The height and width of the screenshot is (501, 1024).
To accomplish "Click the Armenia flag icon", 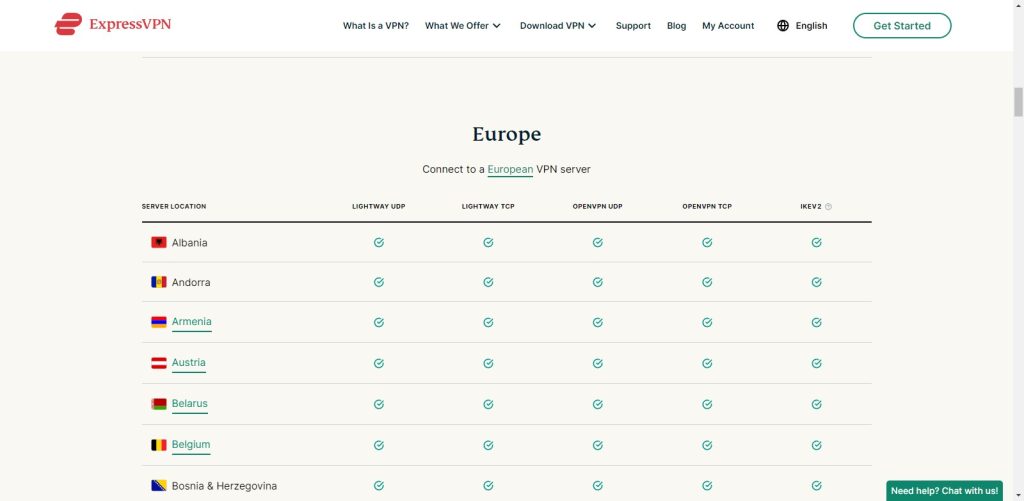I will coord(158,322).
